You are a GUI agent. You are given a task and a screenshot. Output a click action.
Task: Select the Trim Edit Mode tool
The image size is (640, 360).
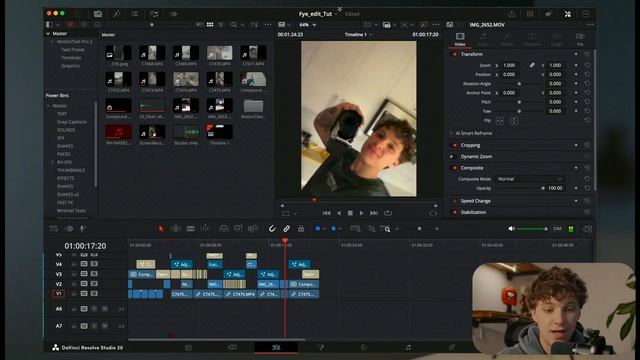[x=176, y=229]
